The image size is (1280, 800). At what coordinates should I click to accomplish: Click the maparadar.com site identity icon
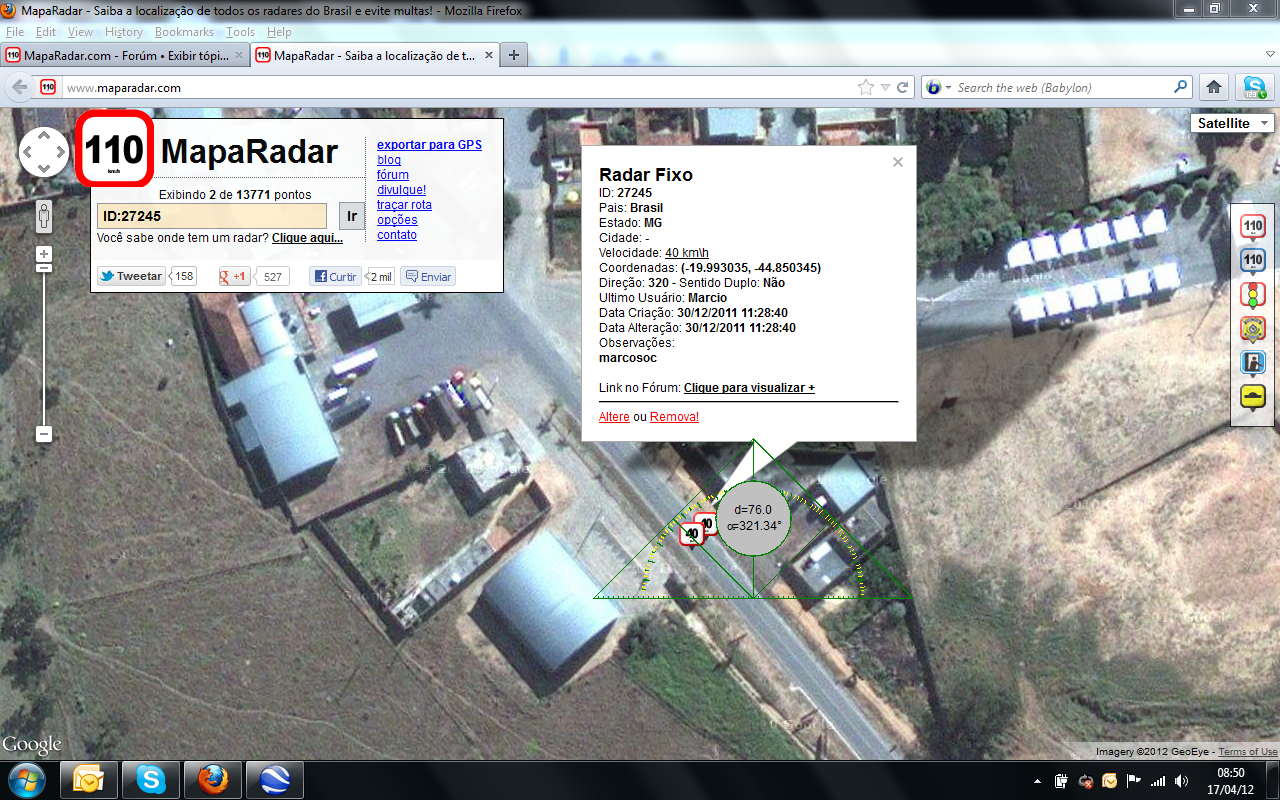(48, 87)
